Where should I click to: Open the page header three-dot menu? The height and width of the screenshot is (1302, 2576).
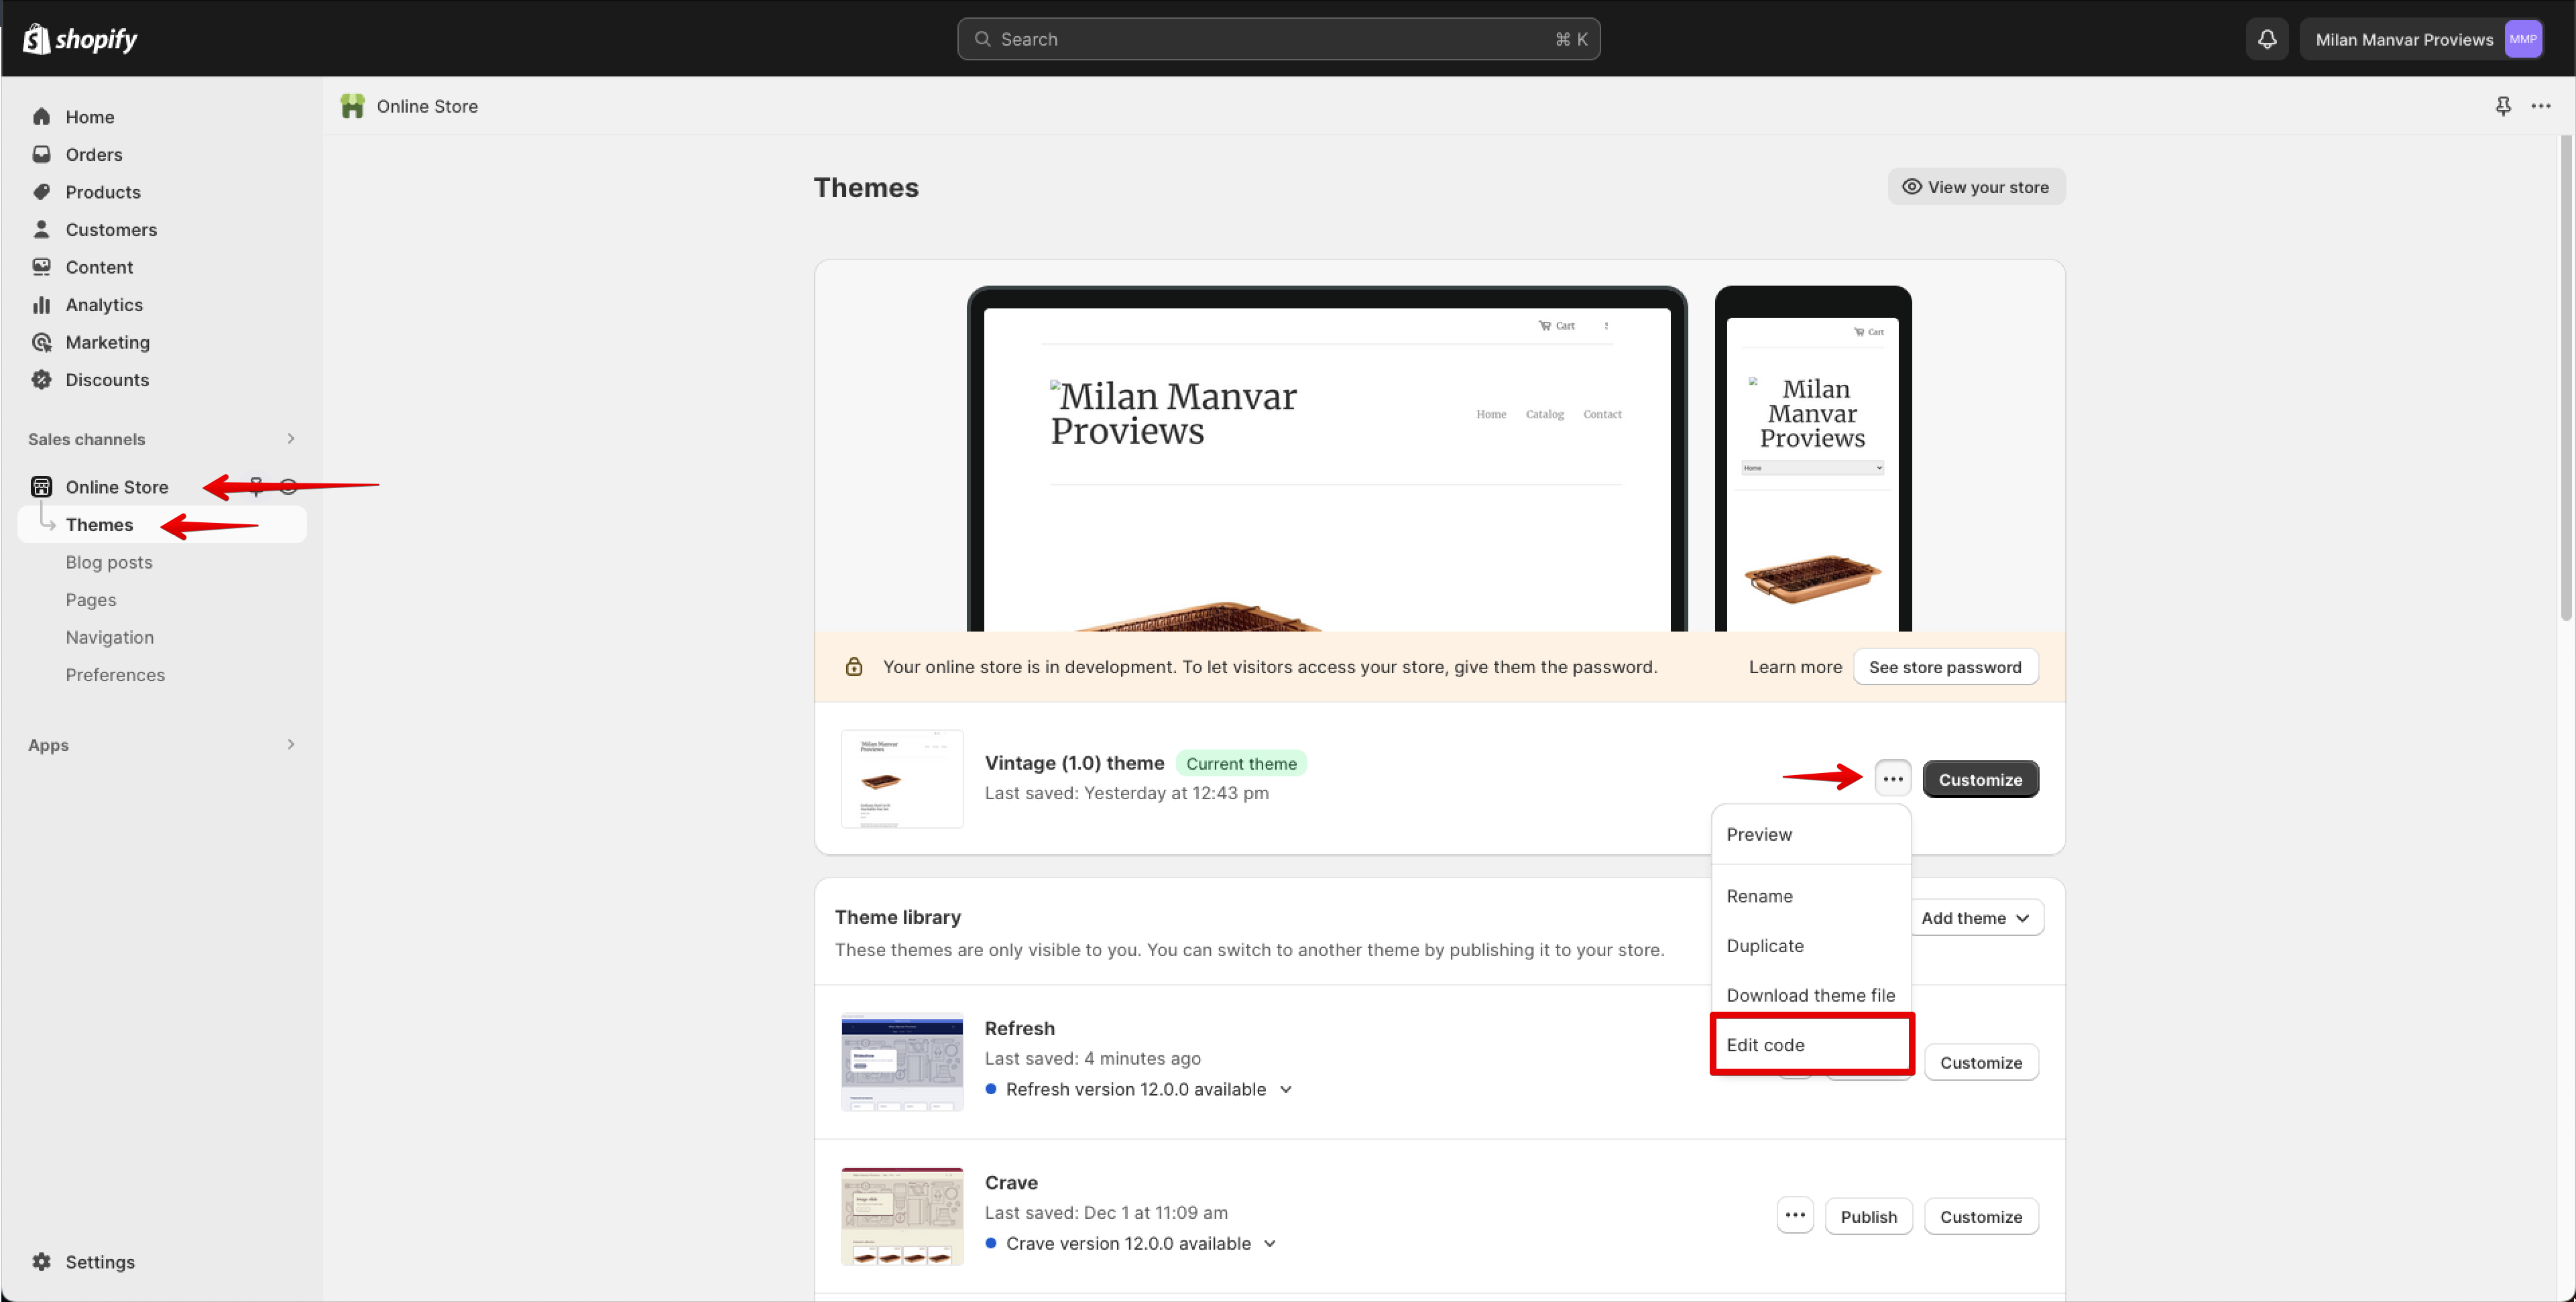click(x=2541, y=106)
